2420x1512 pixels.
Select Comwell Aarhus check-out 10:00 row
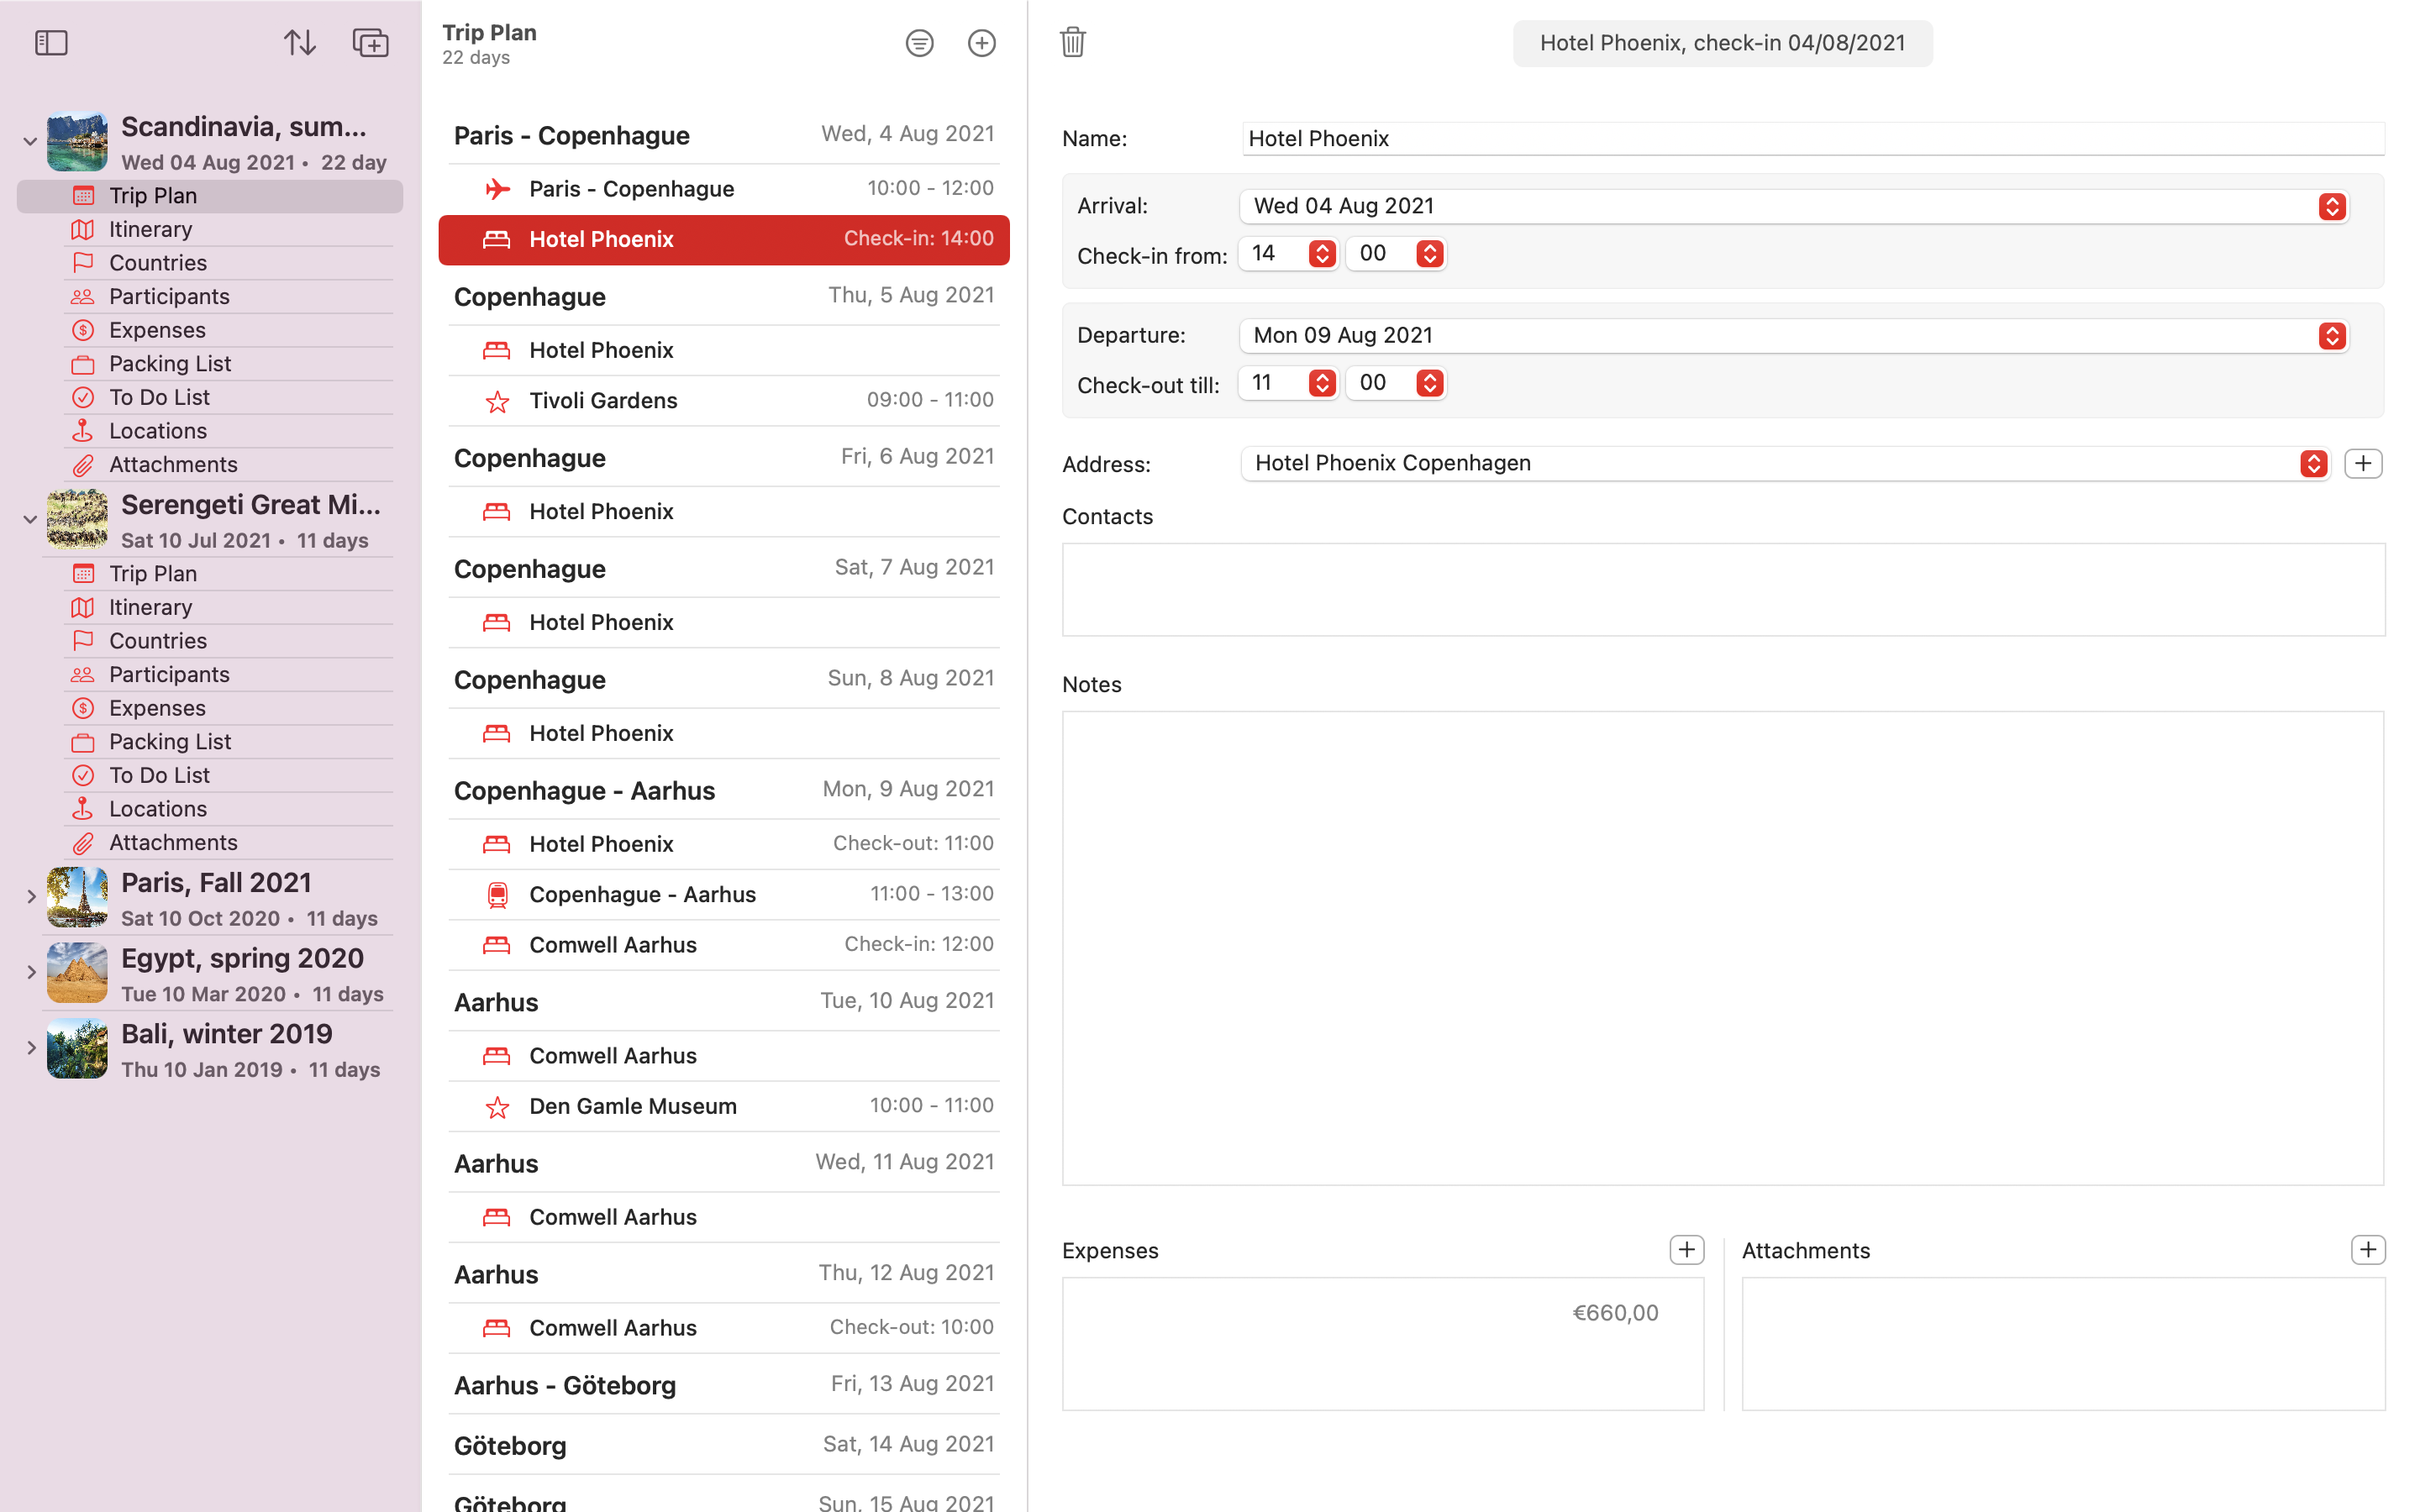724,1329
